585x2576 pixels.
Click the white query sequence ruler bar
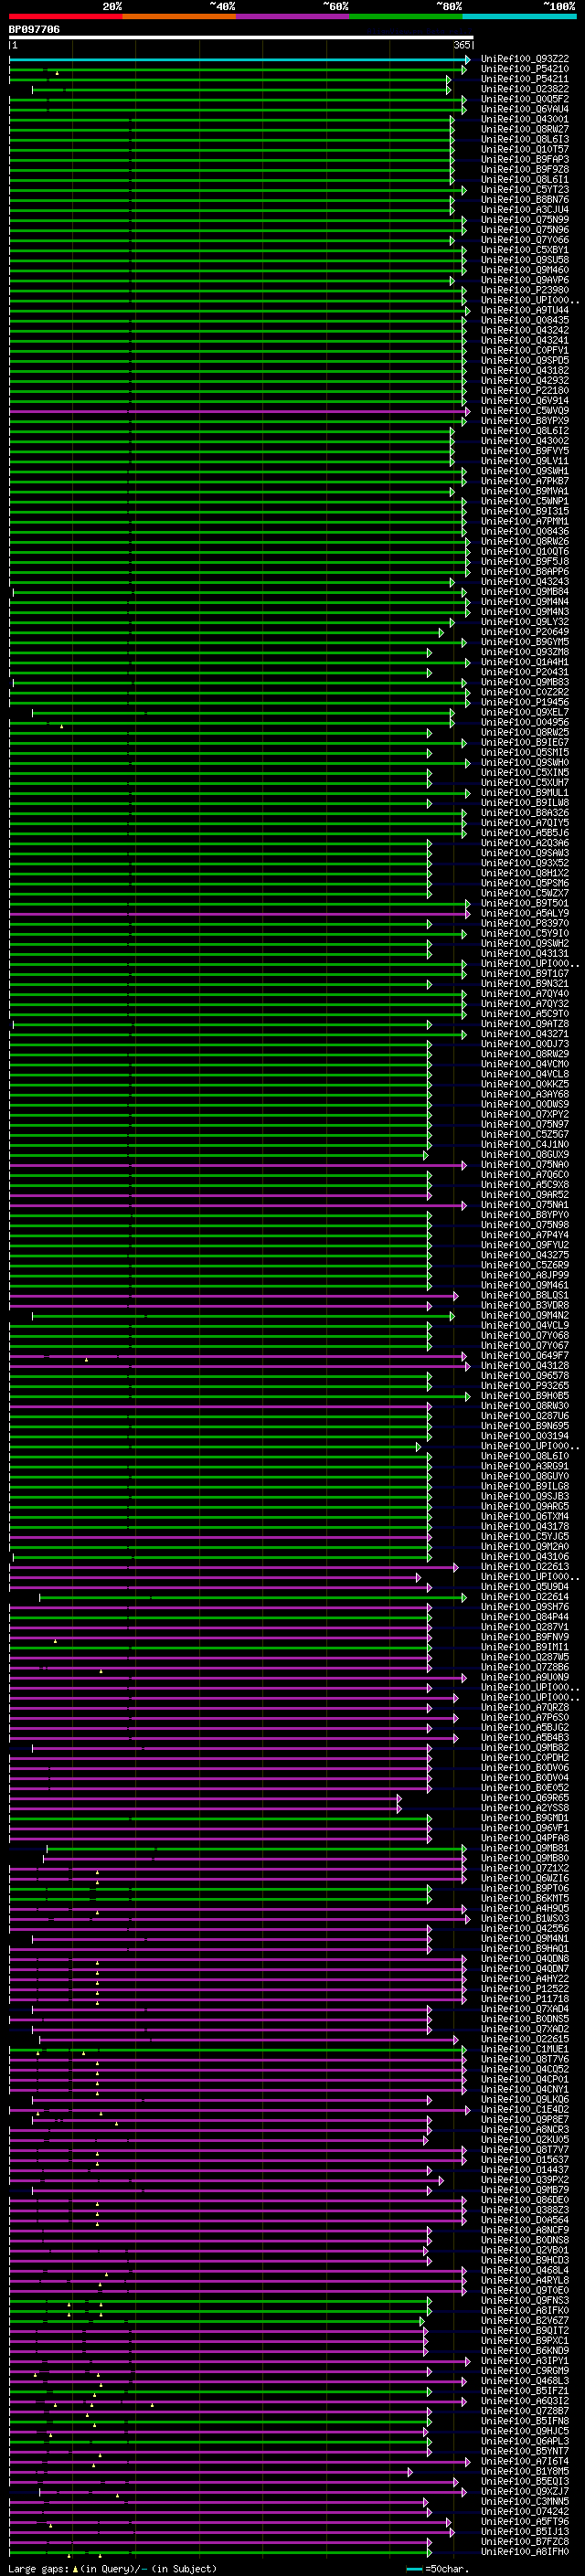241,37
